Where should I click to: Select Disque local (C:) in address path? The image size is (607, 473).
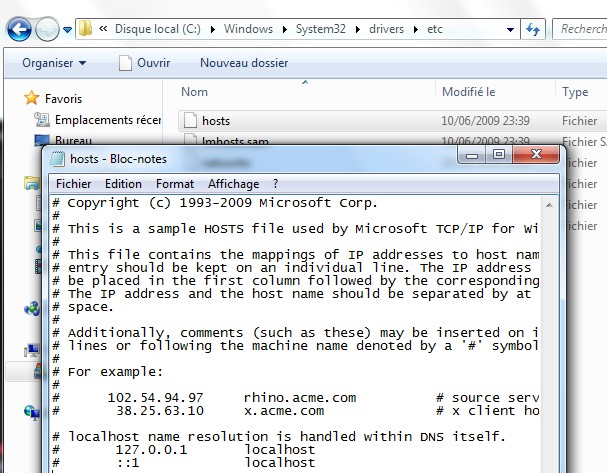click(x=158, y=29)
